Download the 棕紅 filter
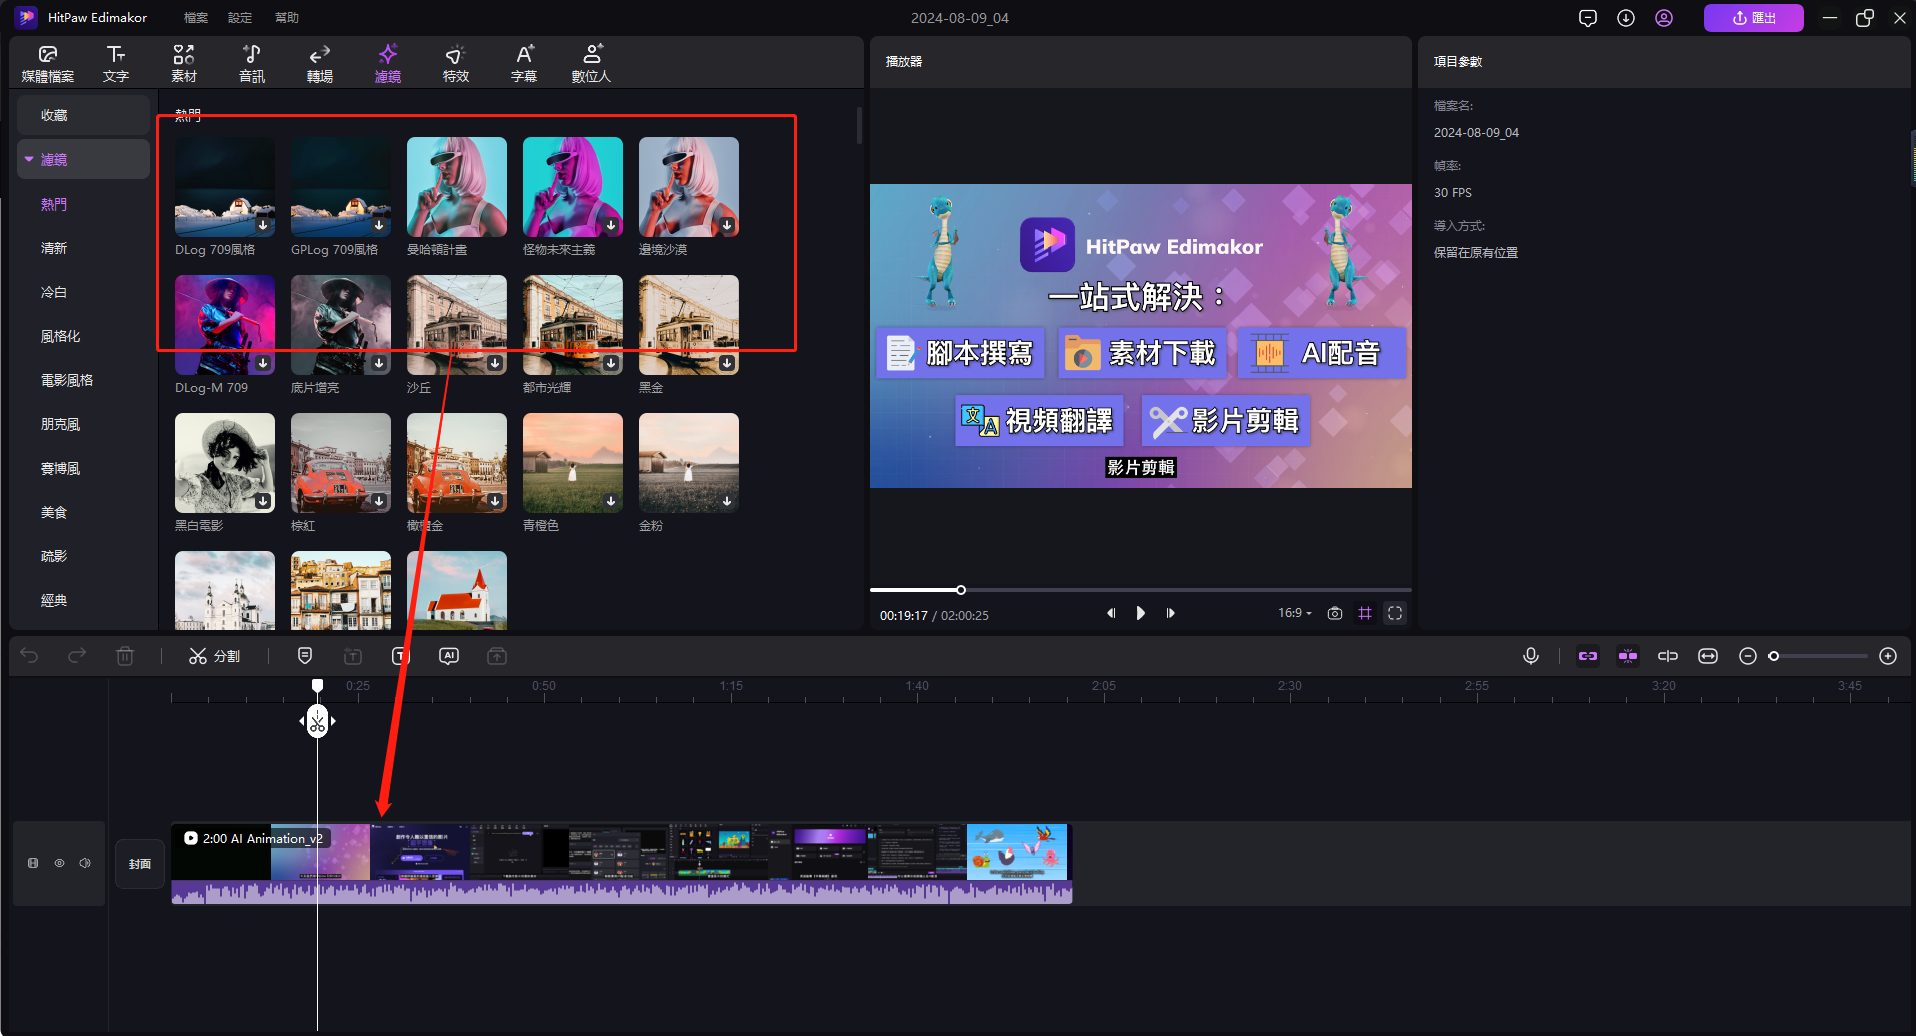The width and height of the screenshot is (1916, 1036). pos(379,501)
